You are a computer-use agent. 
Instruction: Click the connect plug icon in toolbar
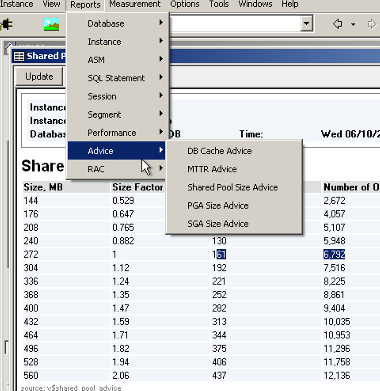pyautogui.click(x=6, y=24)
